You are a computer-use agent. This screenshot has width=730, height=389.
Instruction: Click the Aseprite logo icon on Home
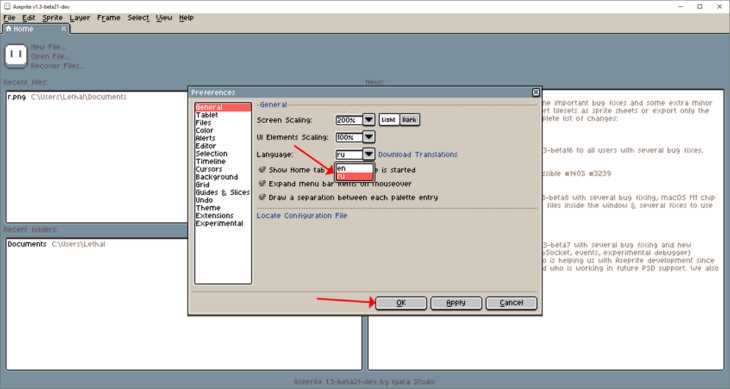pos(16,56)
